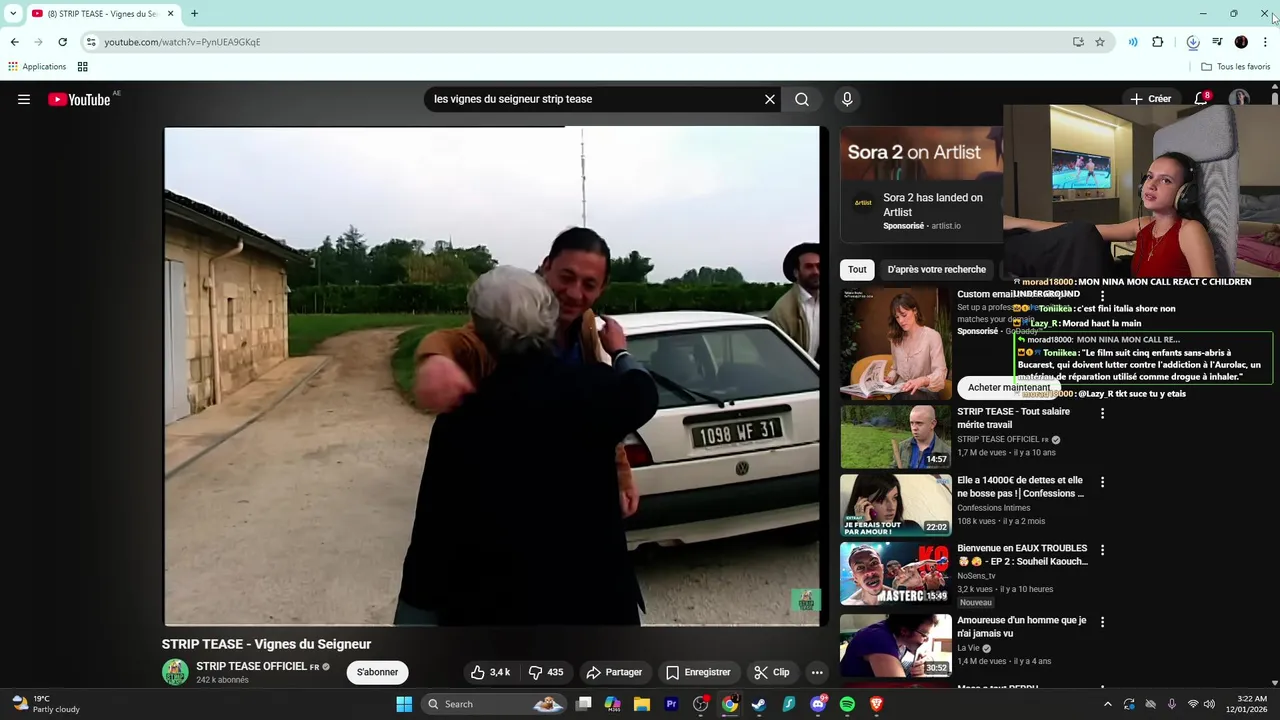Click inside the YouTube search field
Screen dimensions: 1280x720
pyautogui.click(x=595, y=99)
